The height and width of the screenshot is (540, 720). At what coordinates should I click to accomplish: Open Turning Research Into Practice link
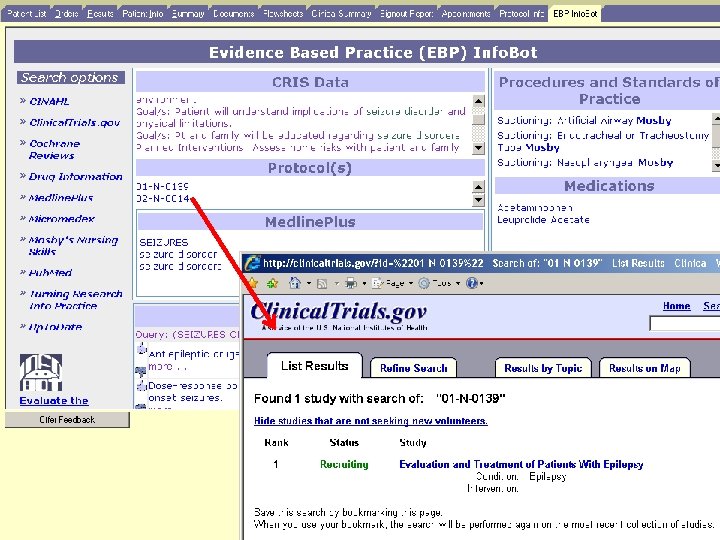tap(75, 300)
